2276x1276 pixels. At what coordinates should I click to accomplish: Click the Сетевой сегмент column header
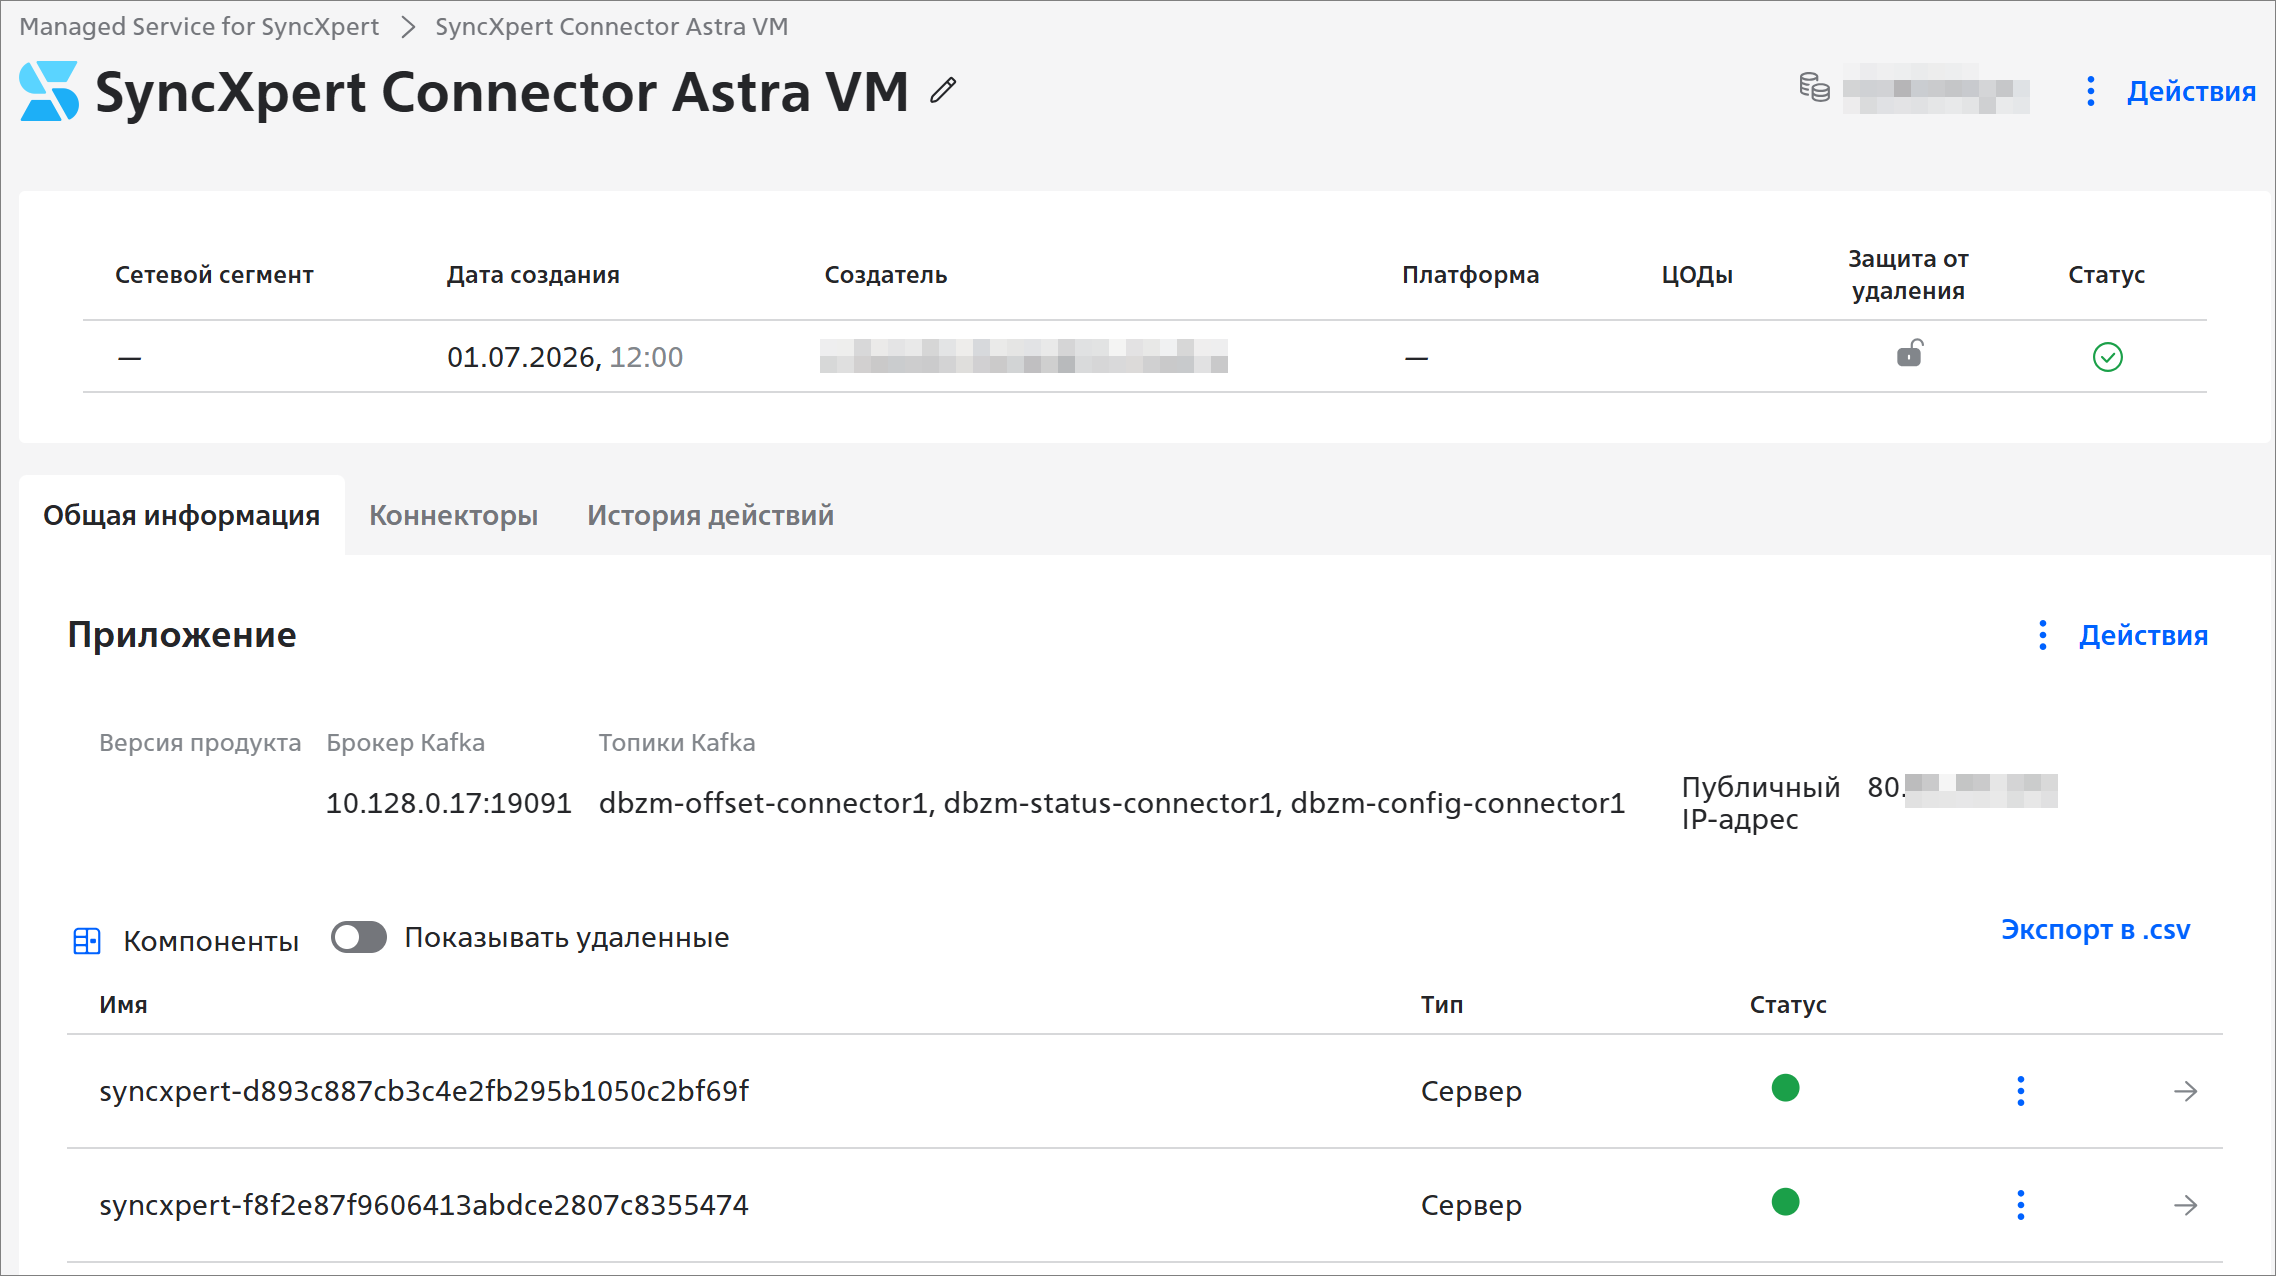(x=214, y=275)
